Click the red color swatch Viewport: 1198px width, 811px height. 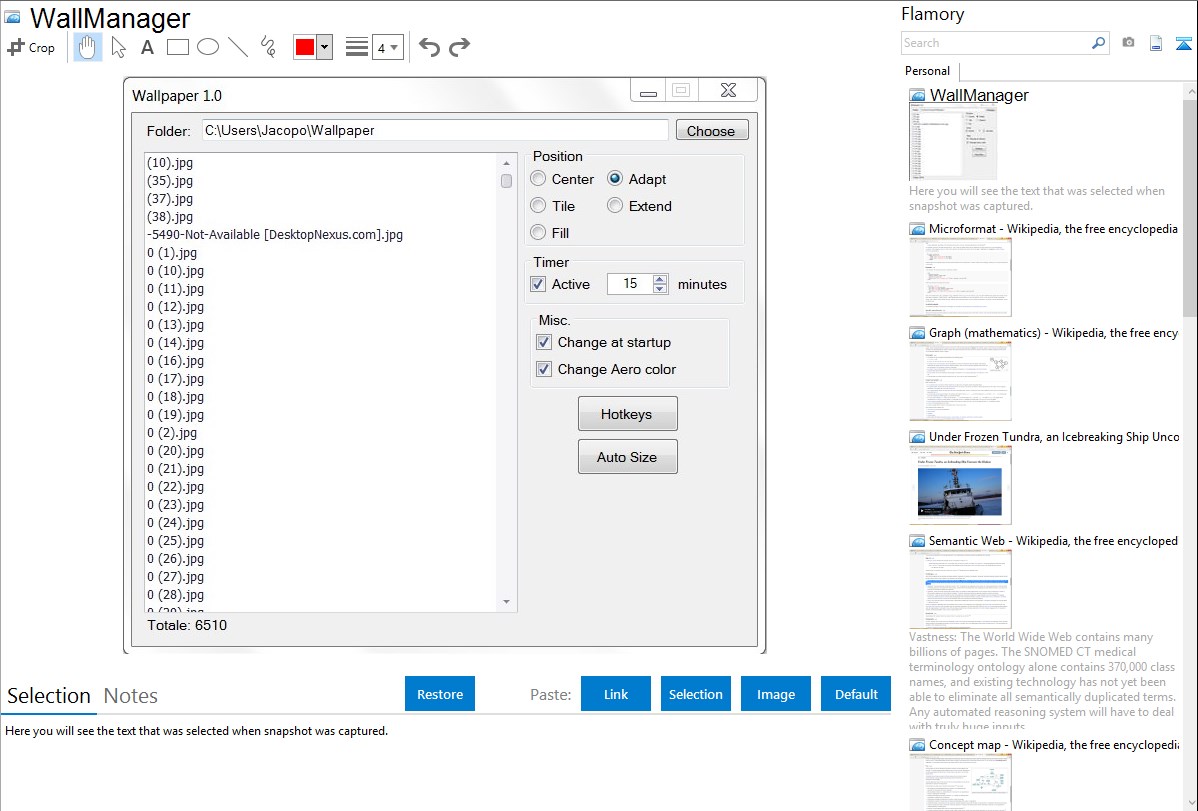click(304, 47)
